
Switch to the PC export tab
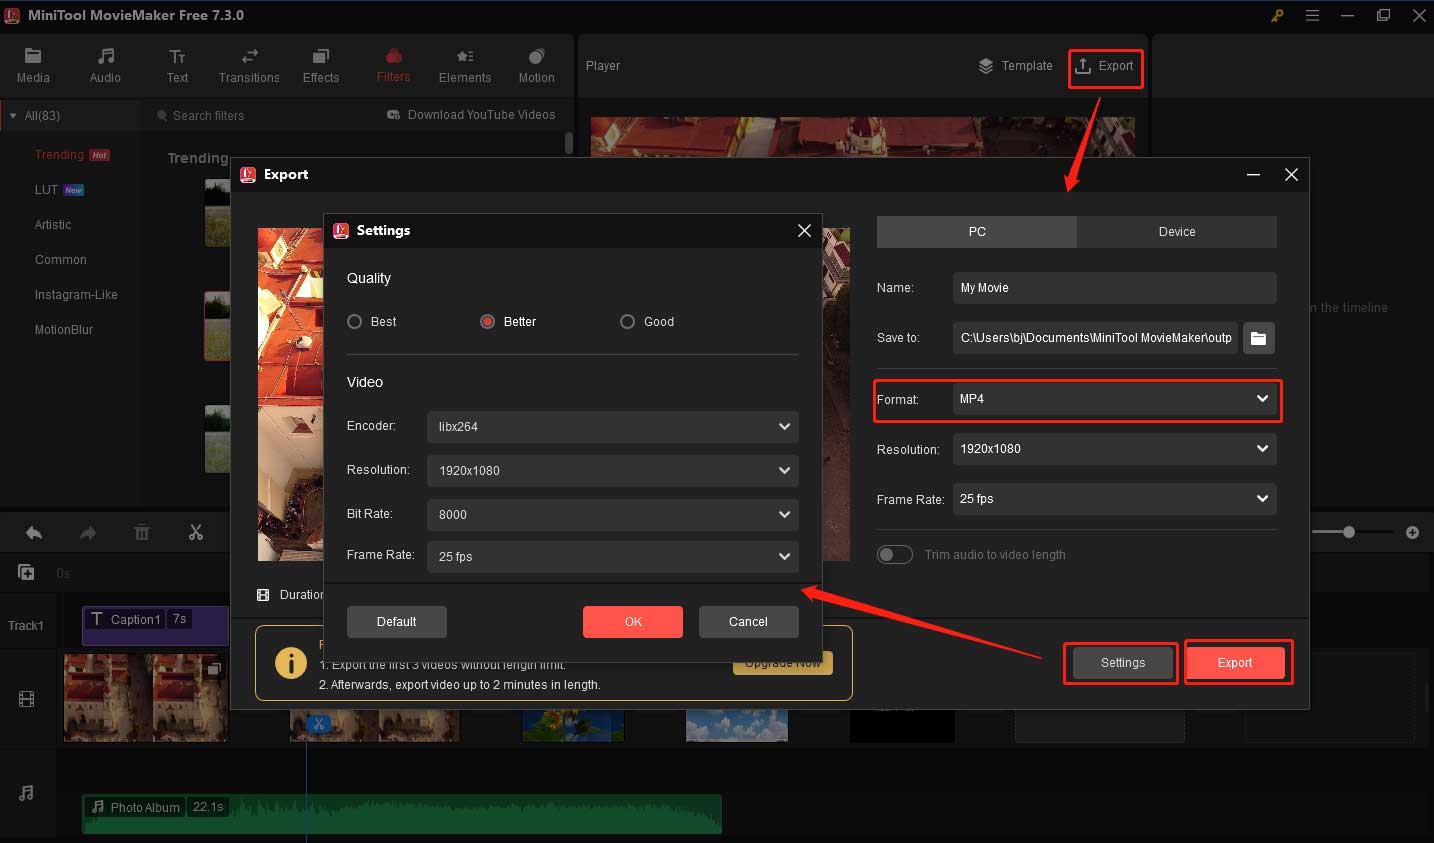coord(977,232)
